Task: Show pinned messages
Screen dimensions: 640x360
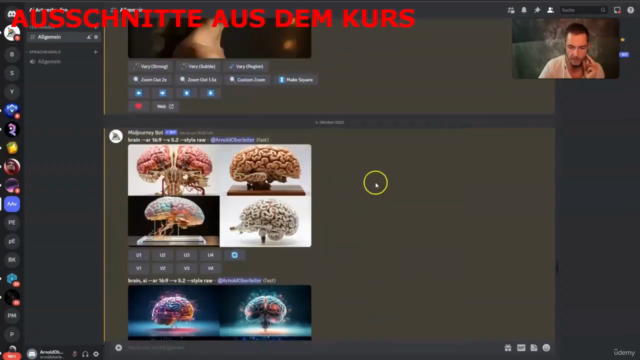Action: (537, 10)
